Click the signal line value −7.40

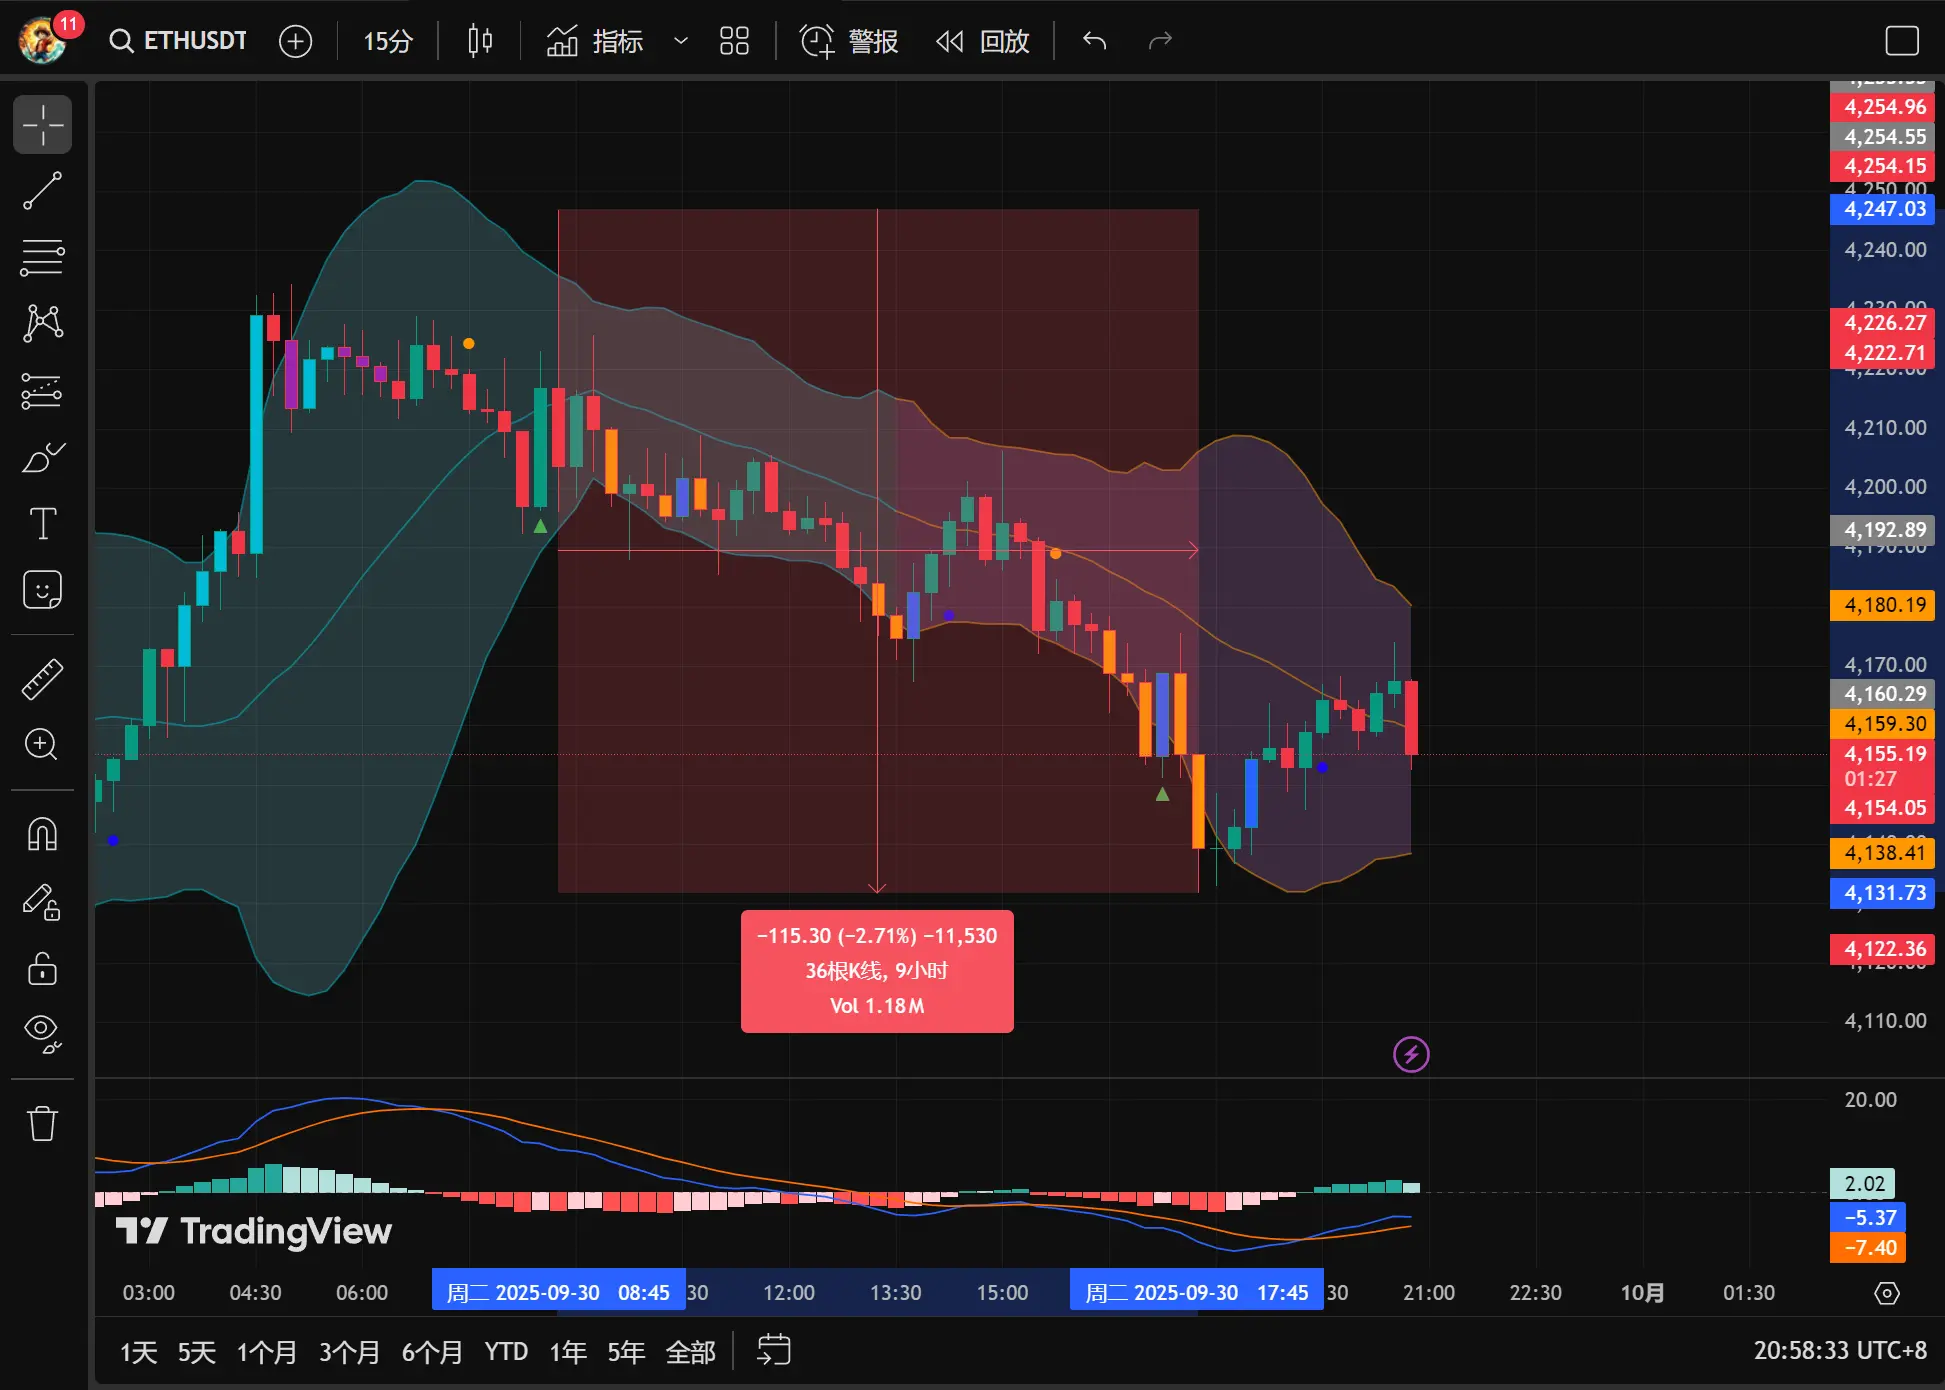pos(1868,1247)
